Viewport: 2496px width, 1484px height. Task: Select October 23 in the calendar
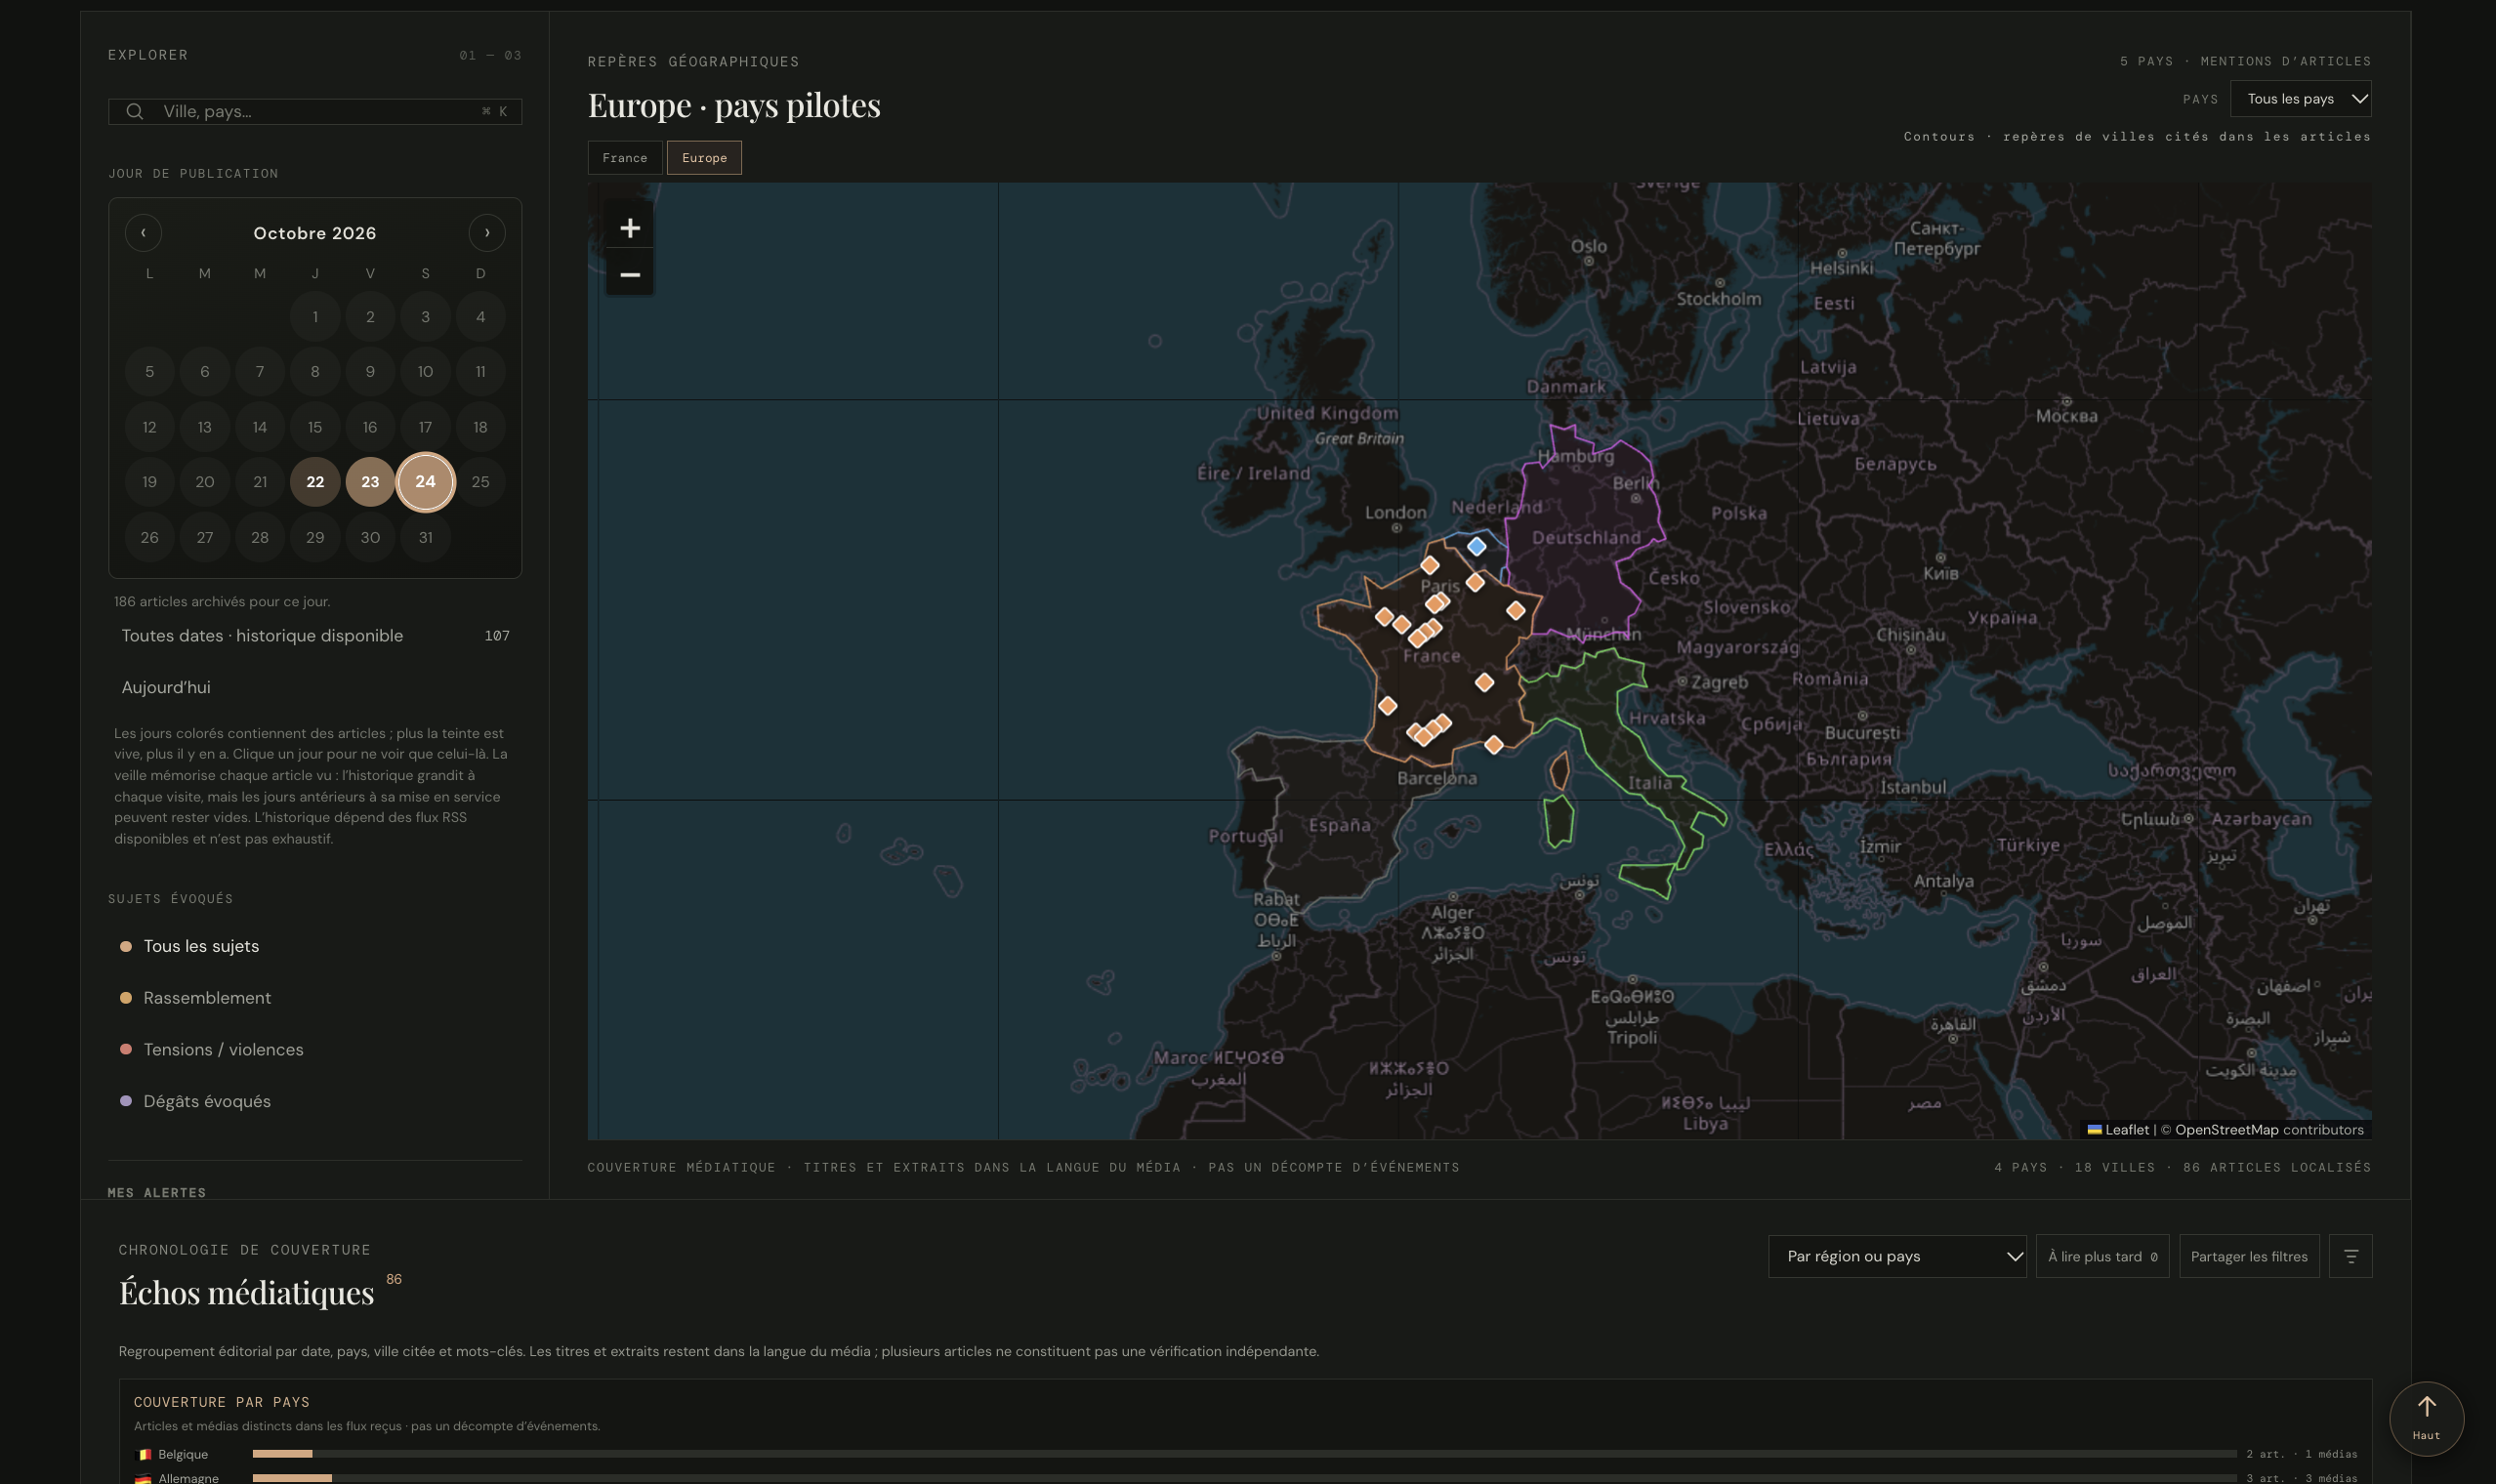(370, 482)
